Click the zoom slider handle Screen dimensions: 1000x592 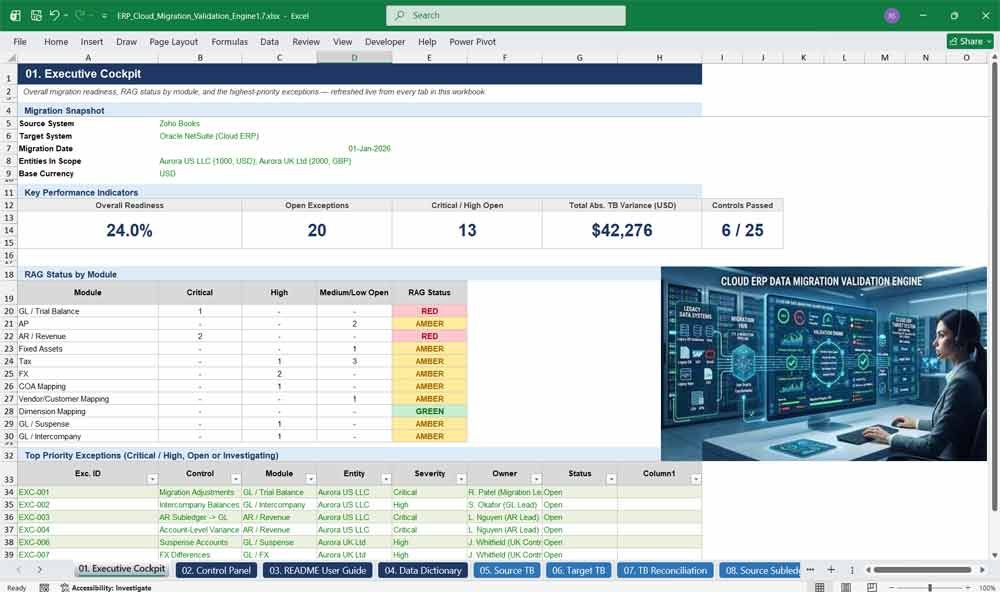930,588
